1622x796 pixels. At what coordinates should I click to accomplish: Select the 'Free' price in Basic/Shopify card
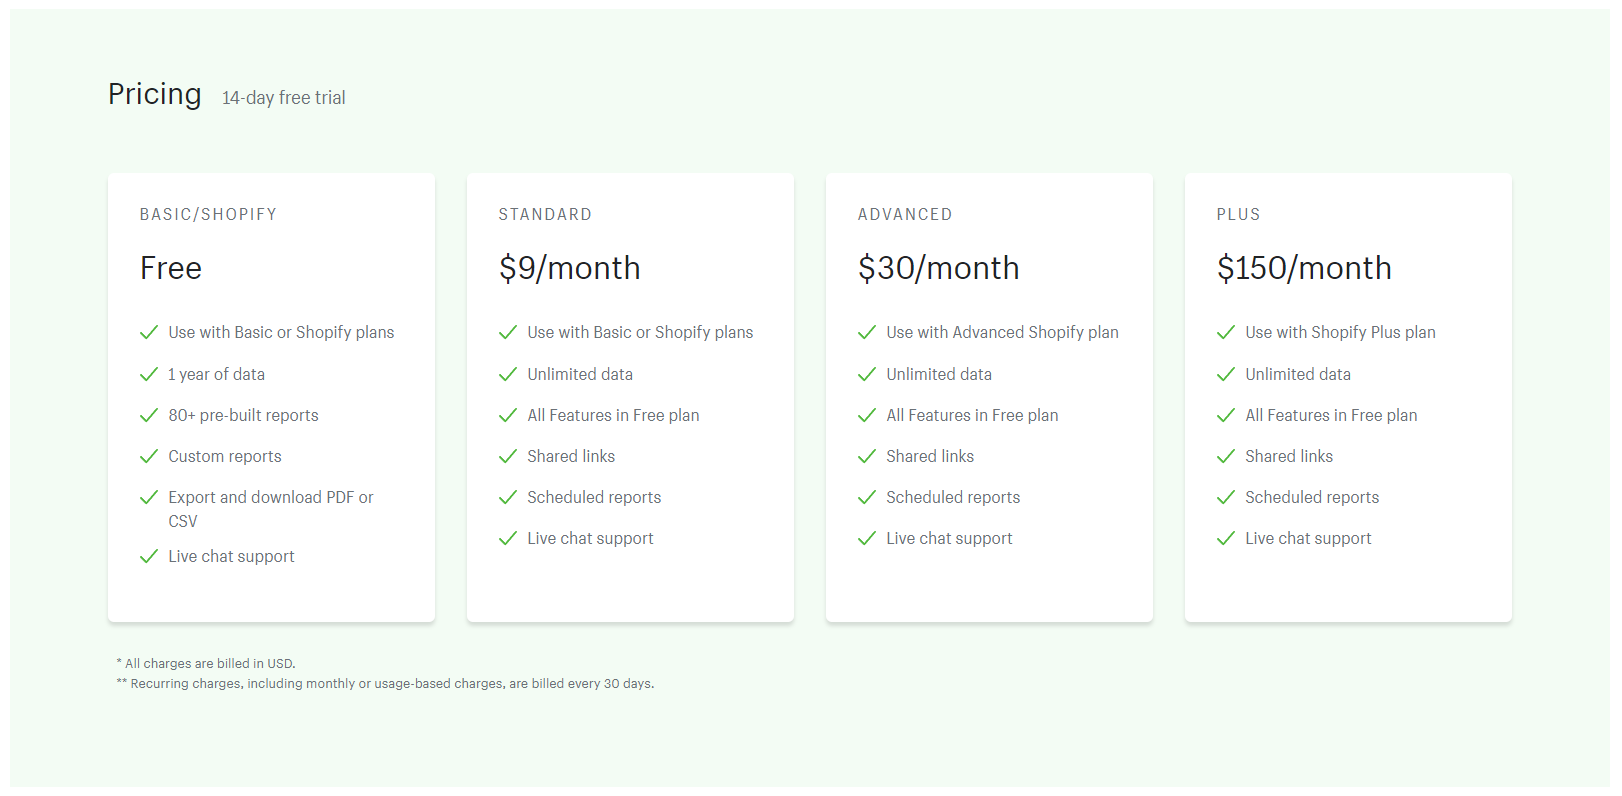171,268
